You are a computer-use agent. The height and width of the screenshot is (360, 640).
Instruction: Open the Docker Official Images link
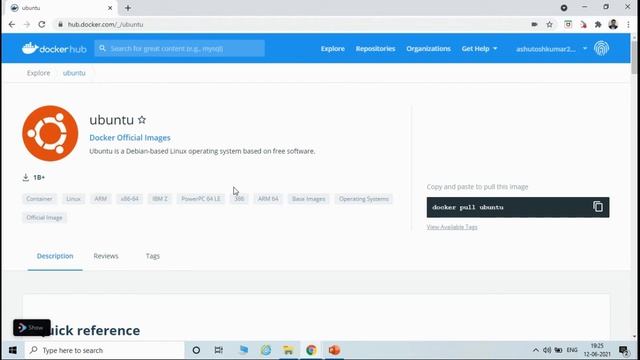(130, 138)
